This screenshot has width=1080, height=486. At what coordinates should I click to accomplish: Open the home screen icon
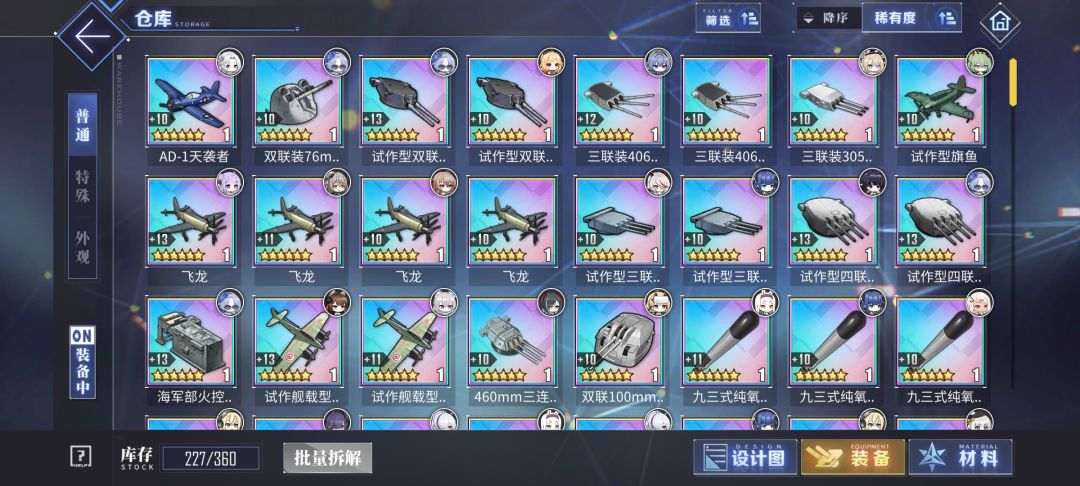point(999,23)
